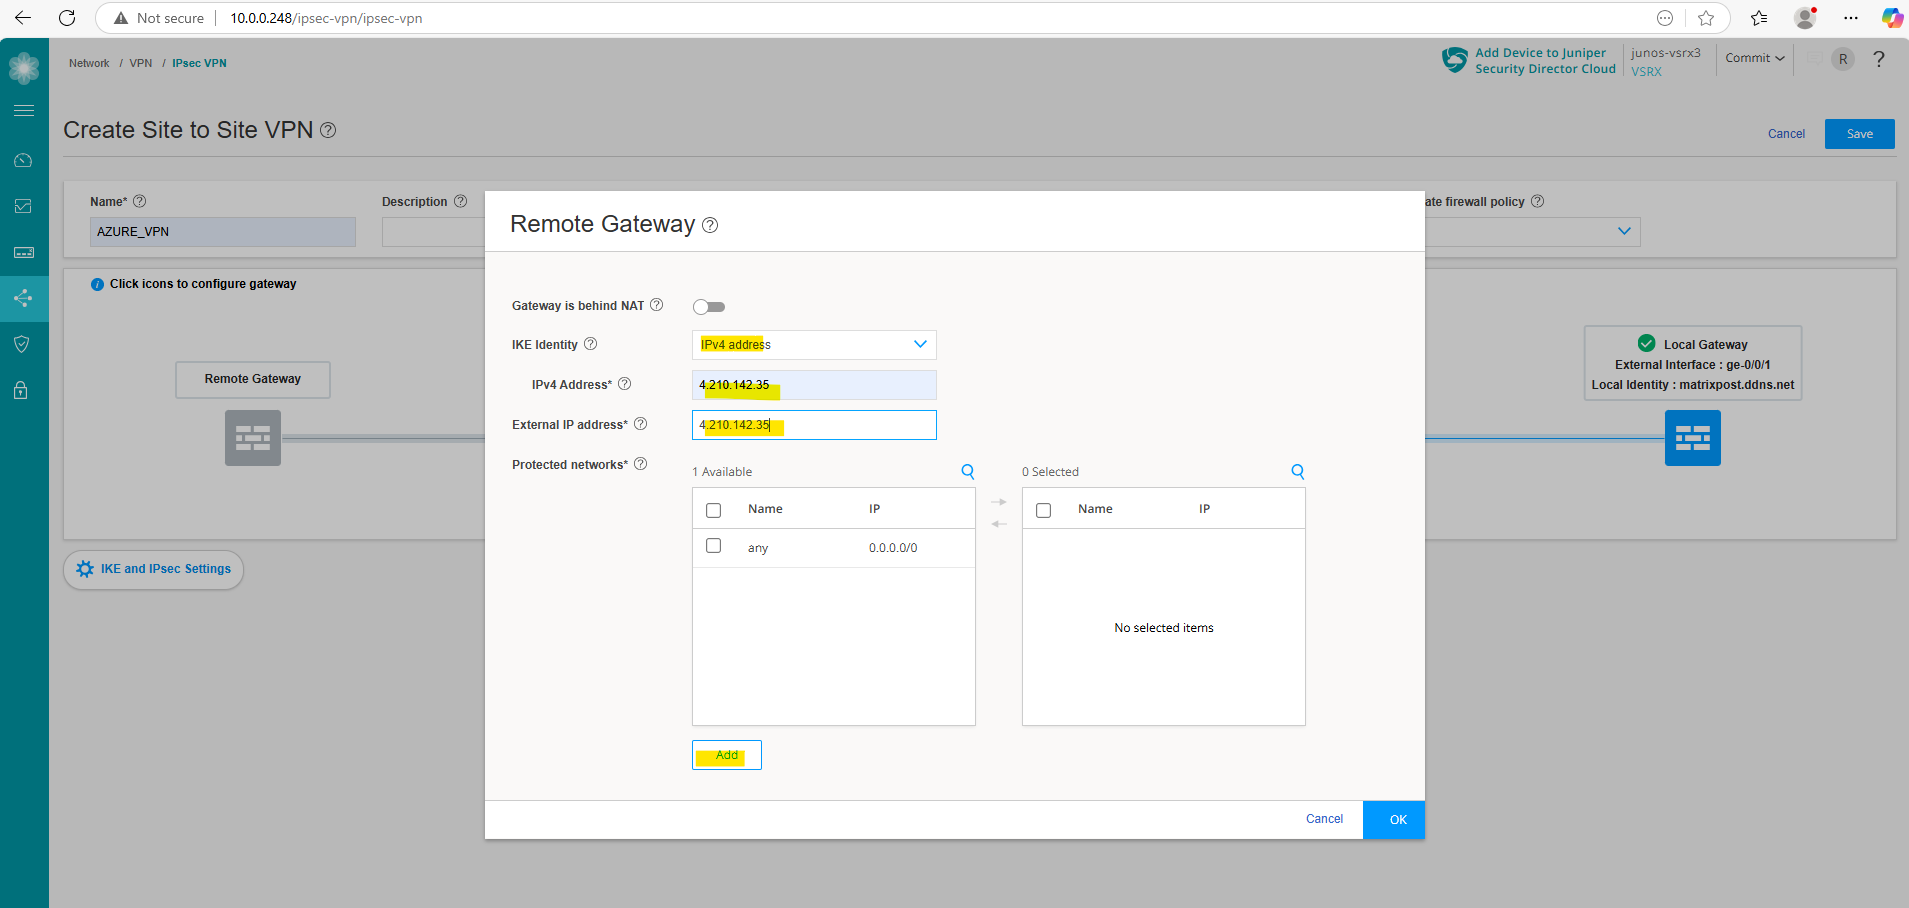Click the browser back arrow
The width and height of the screenshot is (1909, 908).
point(23,18)
